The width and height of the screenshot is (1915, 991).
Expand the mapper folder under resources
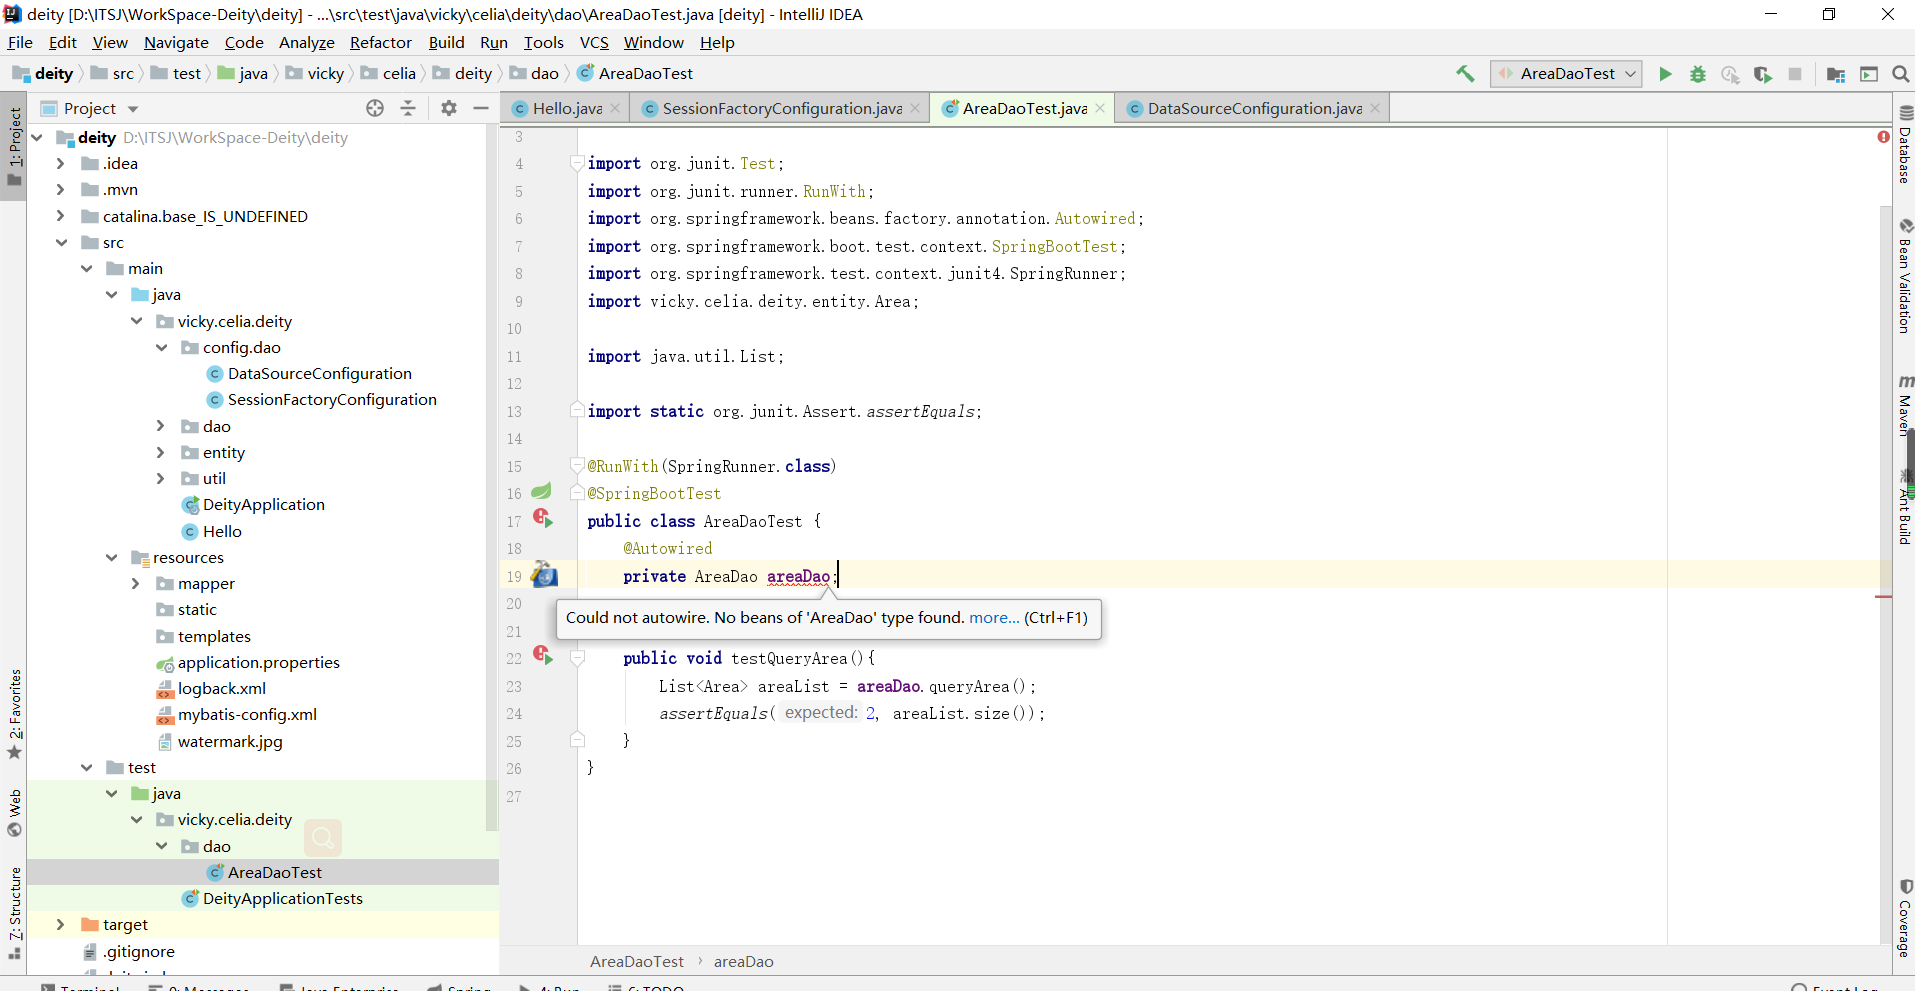[135, 583]
